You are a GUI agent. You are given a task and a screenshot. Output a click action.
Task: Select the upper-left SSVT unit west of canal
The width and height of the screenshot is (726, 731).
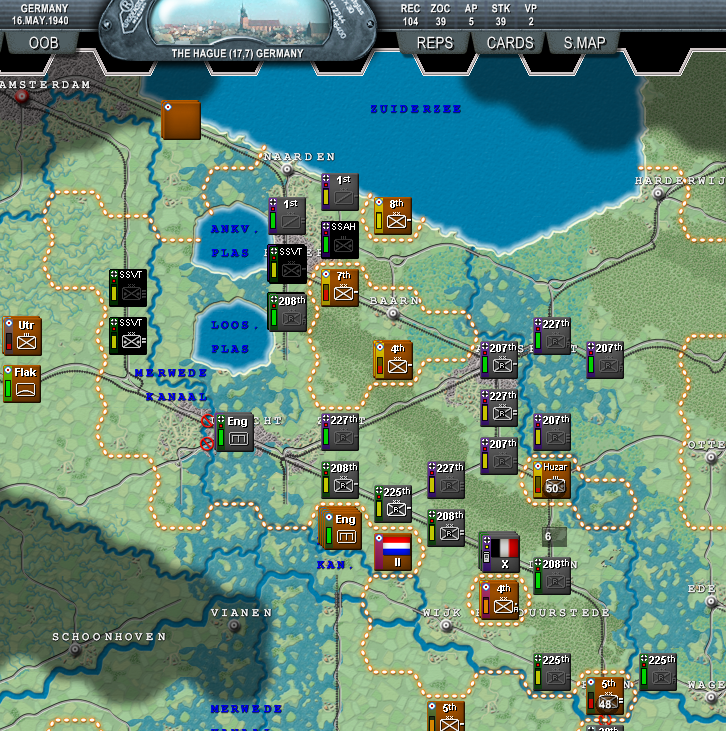click(128, 288)
